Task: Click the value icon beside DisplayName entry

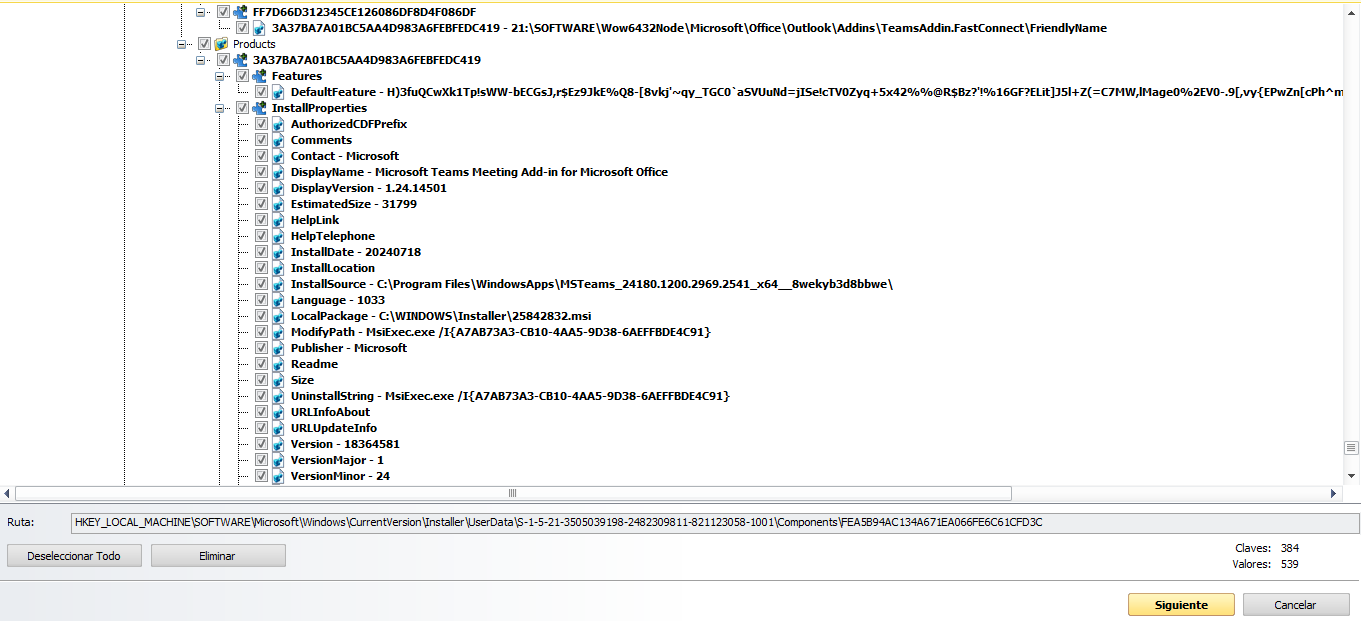Action: (x=279, y=172)
